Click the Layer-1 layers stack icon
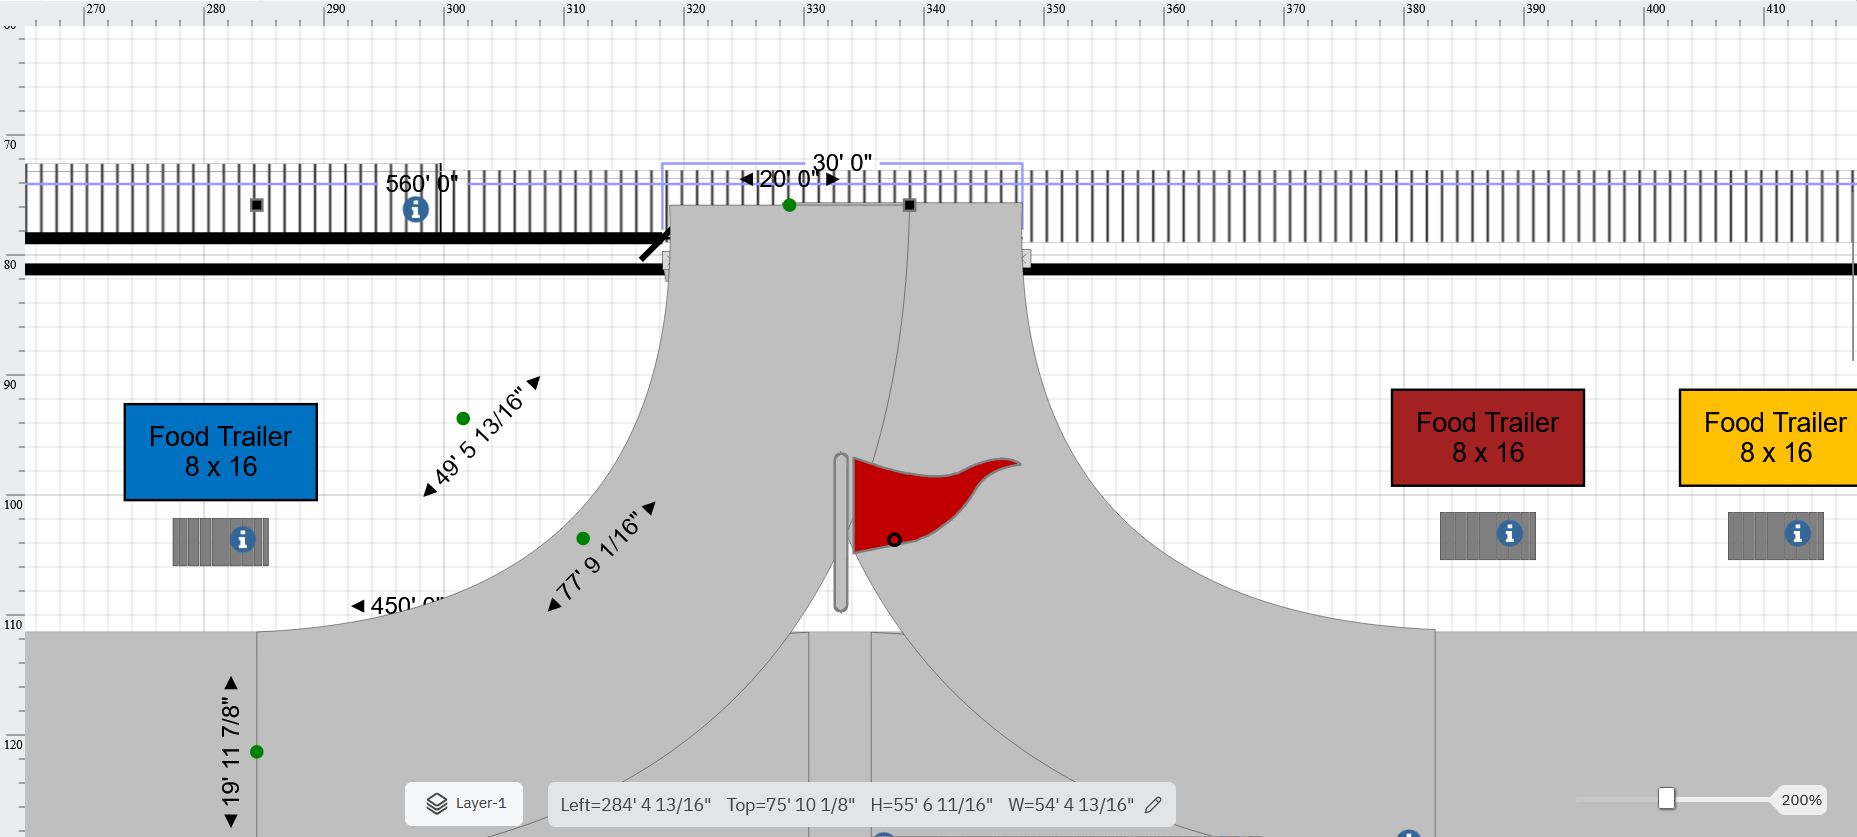1857x837 pixels. (x=437, y=804)
